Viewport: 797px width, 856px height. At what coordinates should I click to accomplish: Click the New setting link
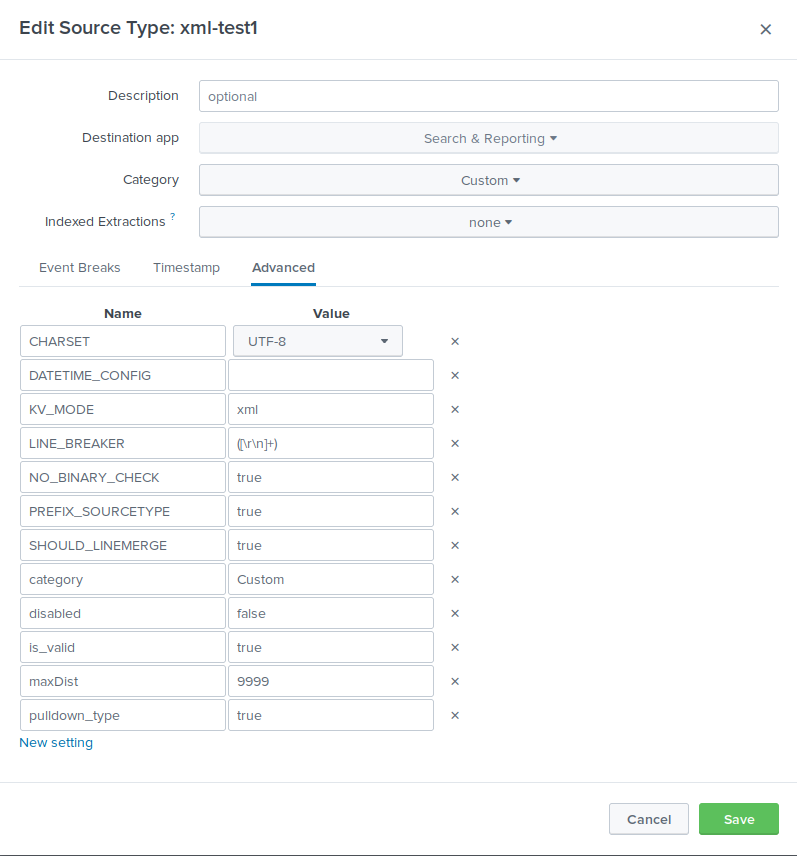point(56,743)
